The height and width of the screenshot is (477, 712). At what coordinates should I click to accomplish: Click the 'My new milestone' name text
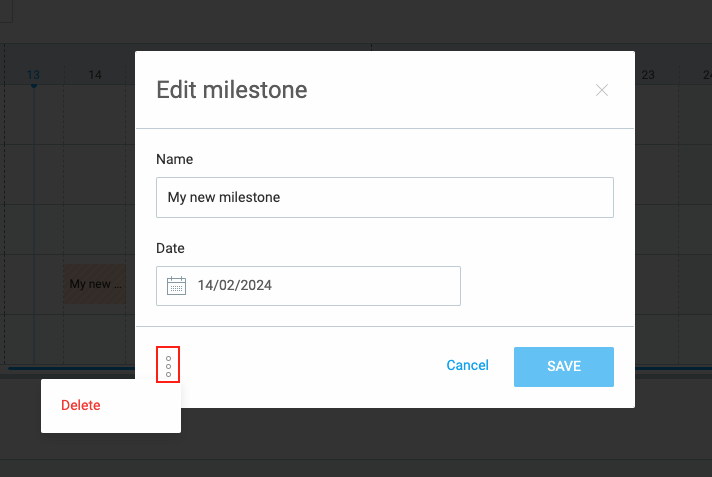(224, 198)
